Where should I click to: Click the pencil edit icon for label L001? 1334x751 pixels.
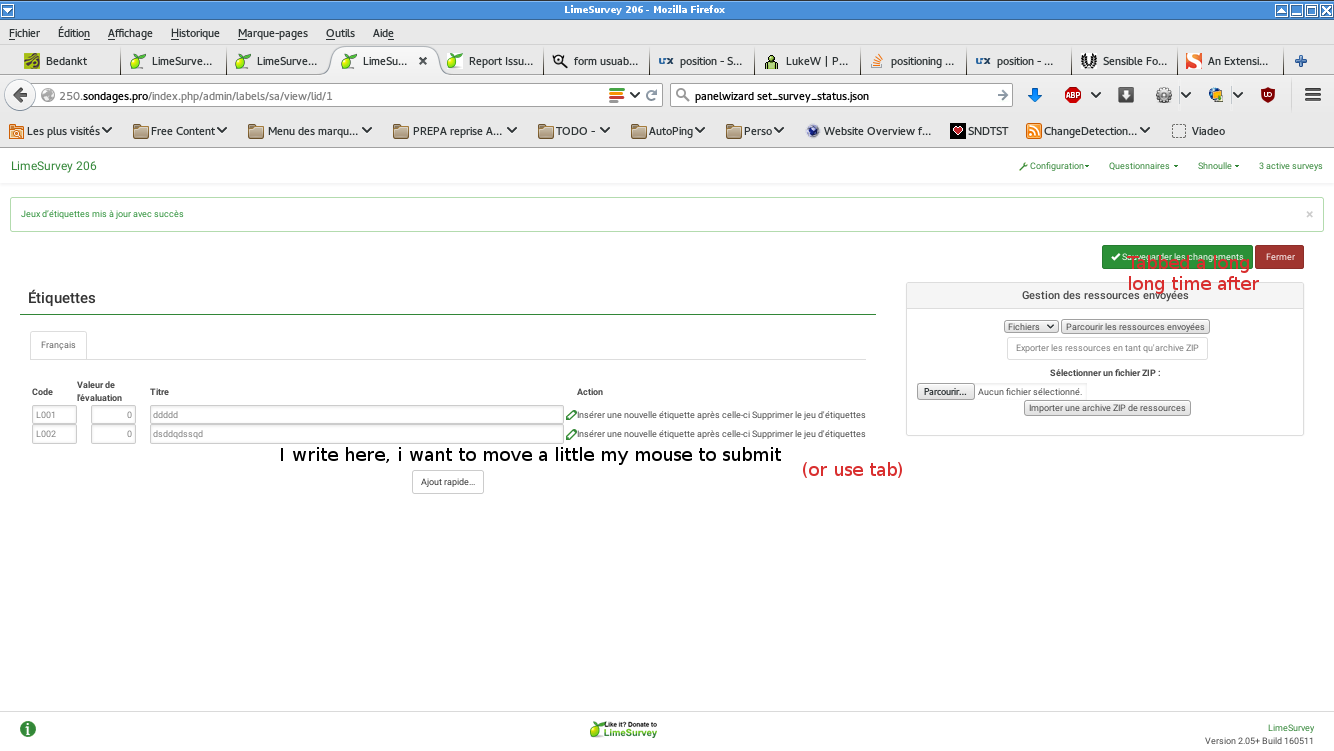coord(571,415)
